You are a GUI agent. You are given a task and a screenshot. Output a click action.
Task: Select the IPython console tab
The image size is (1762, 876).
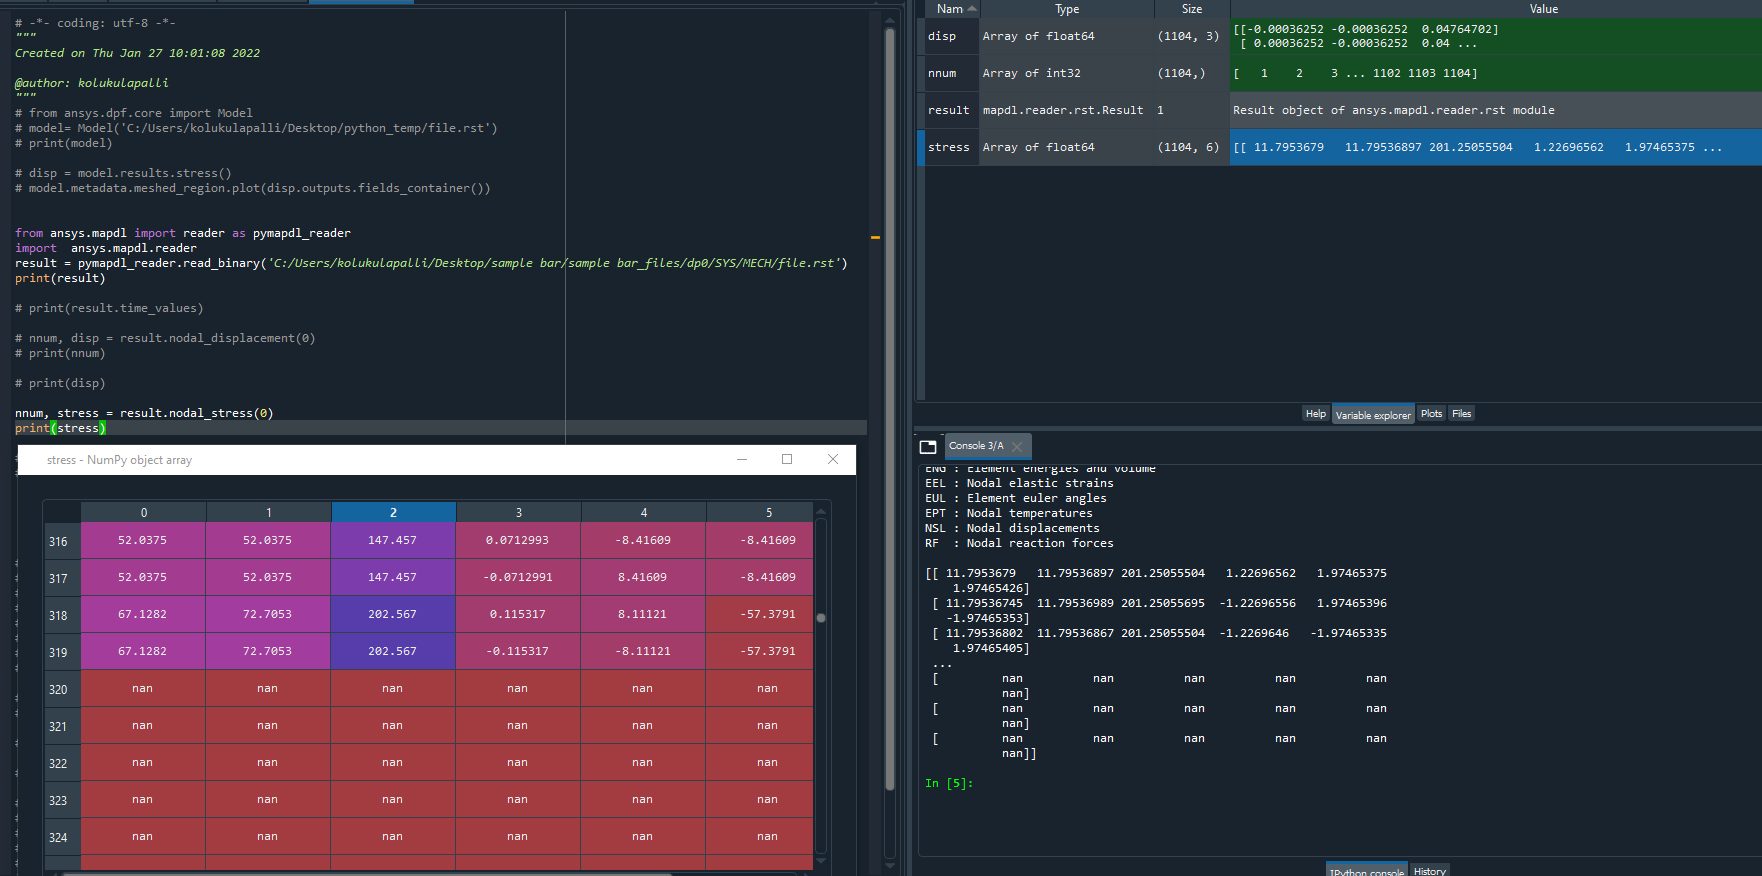(1367, 871)
